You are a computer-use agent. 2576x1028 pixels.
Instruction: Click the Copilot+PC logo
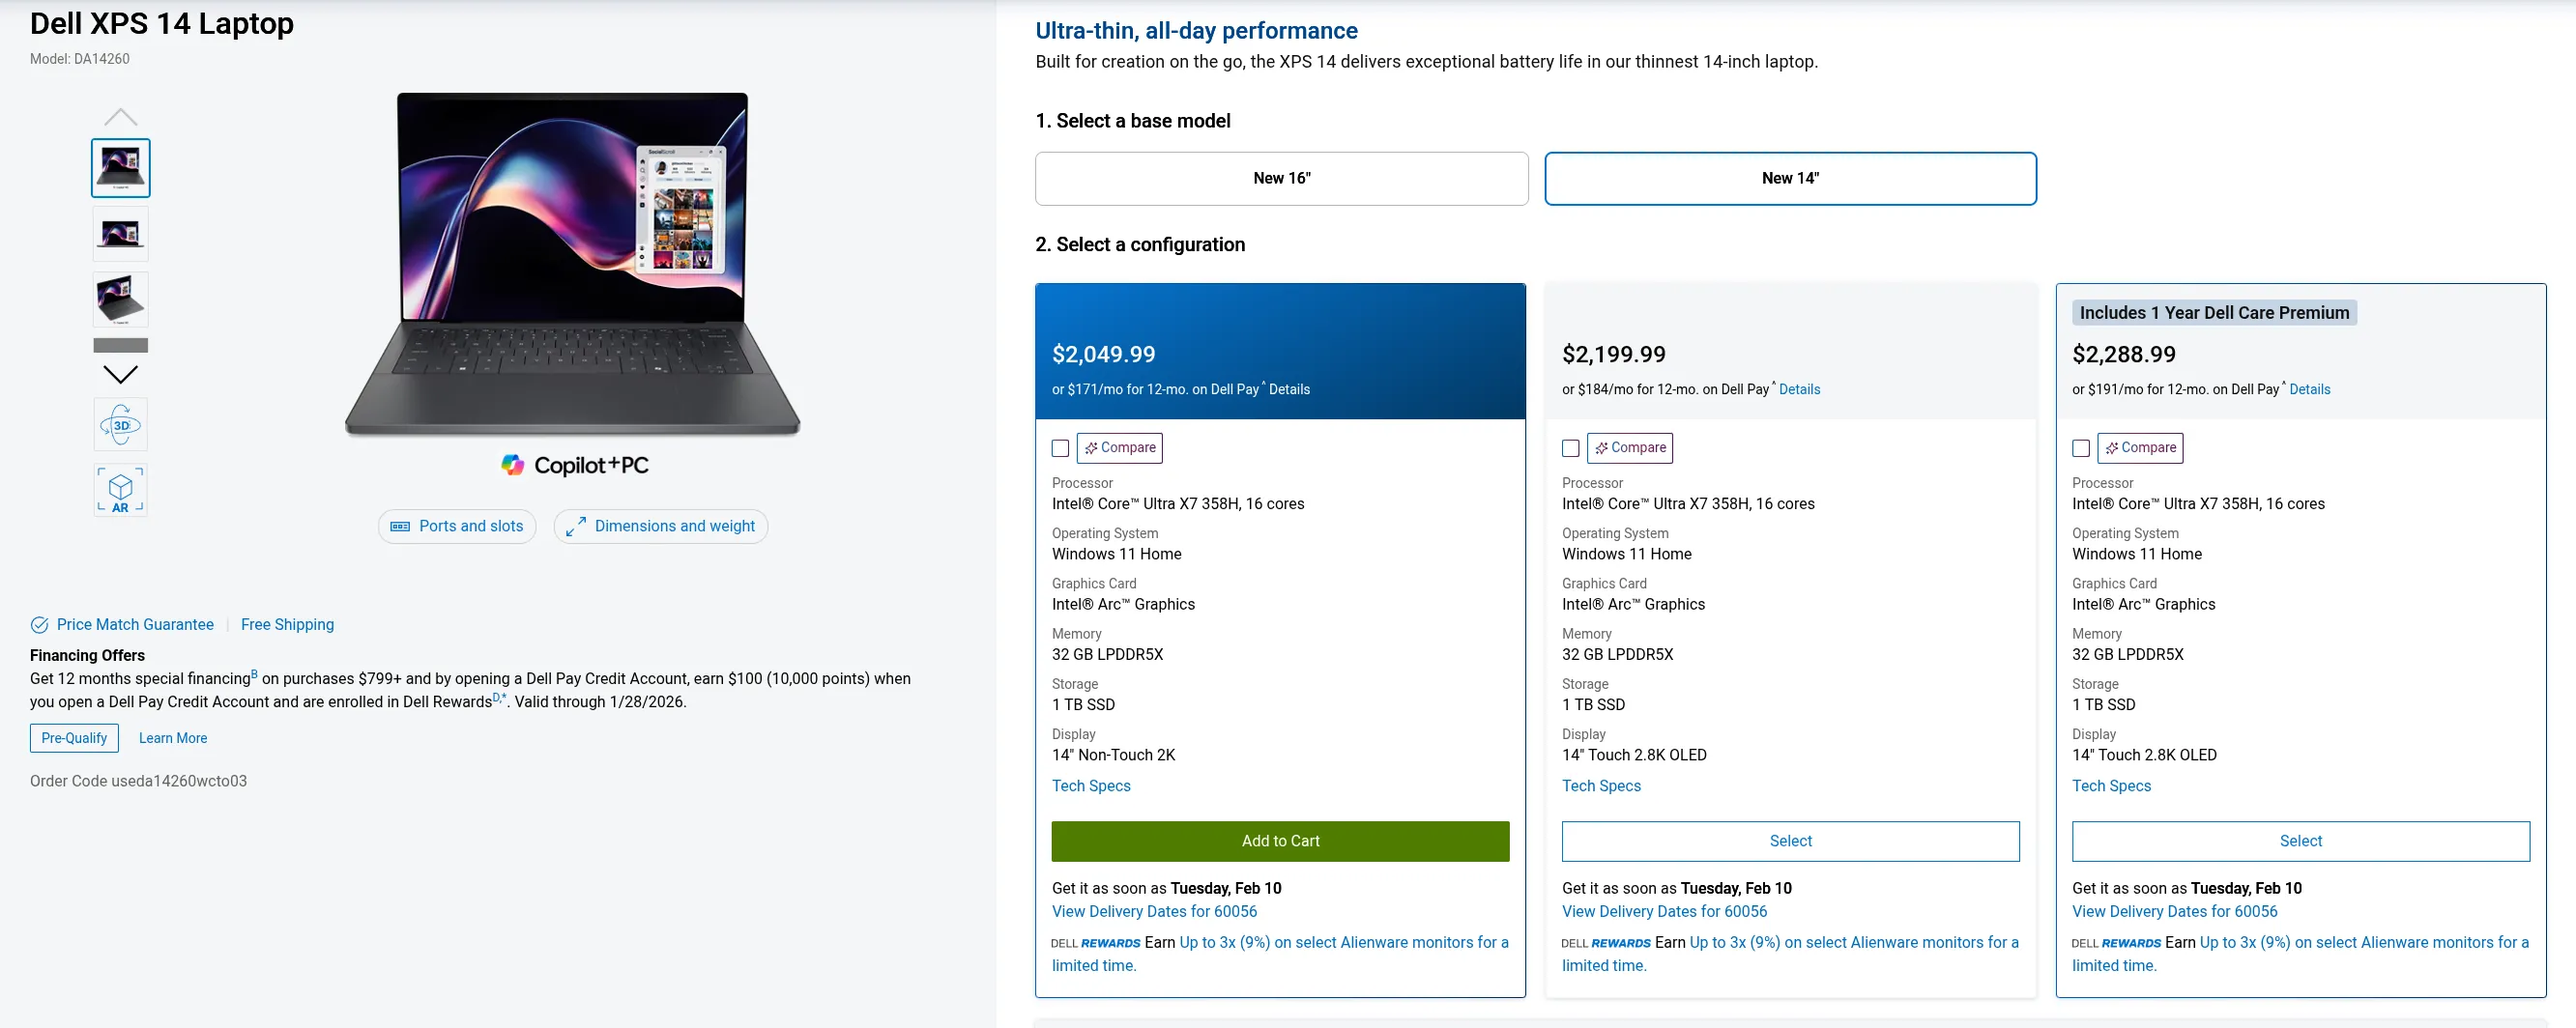575,465
